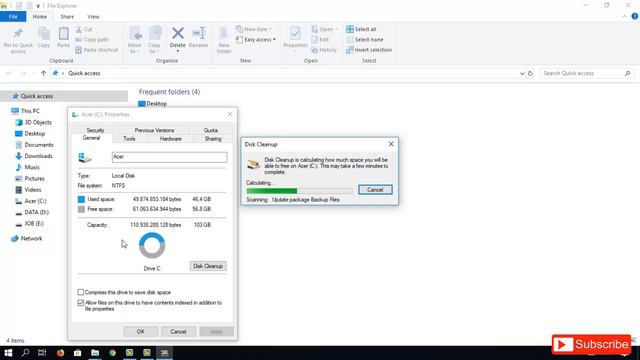Click the taskbar search icon
The width and height of the screenshot is (640, 360).
25,353
